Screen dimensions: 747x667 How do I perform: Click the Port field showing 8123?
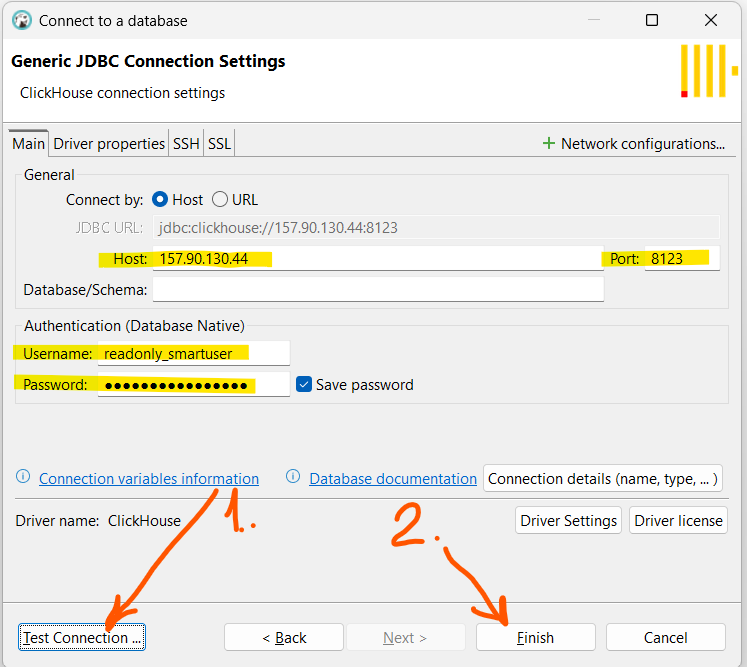click(x=680, y=258)
